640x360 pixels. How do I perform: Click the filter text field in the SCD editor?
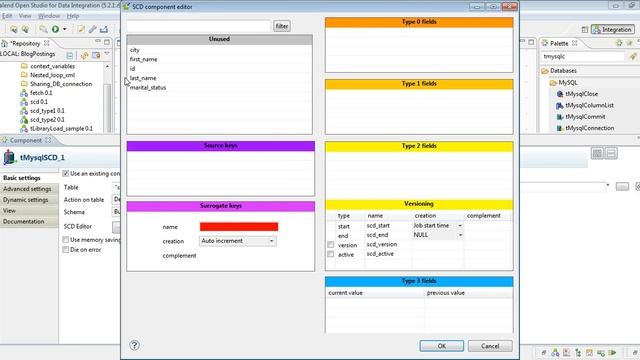coord(199,26)
